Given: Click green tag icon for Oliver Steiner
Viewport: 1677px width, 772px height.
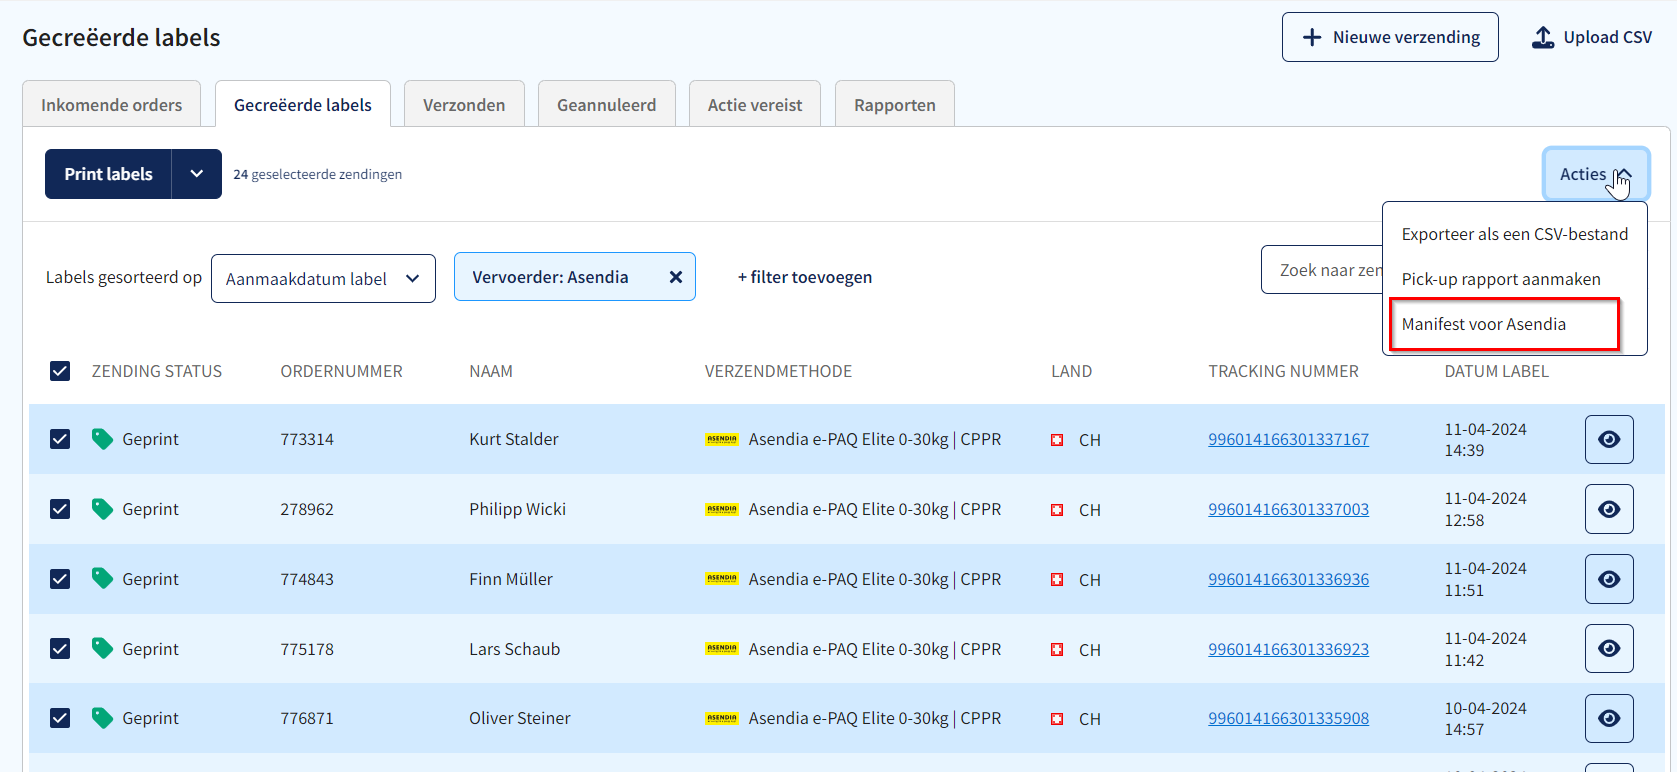Looking at the screenshot, I should 102,718.
